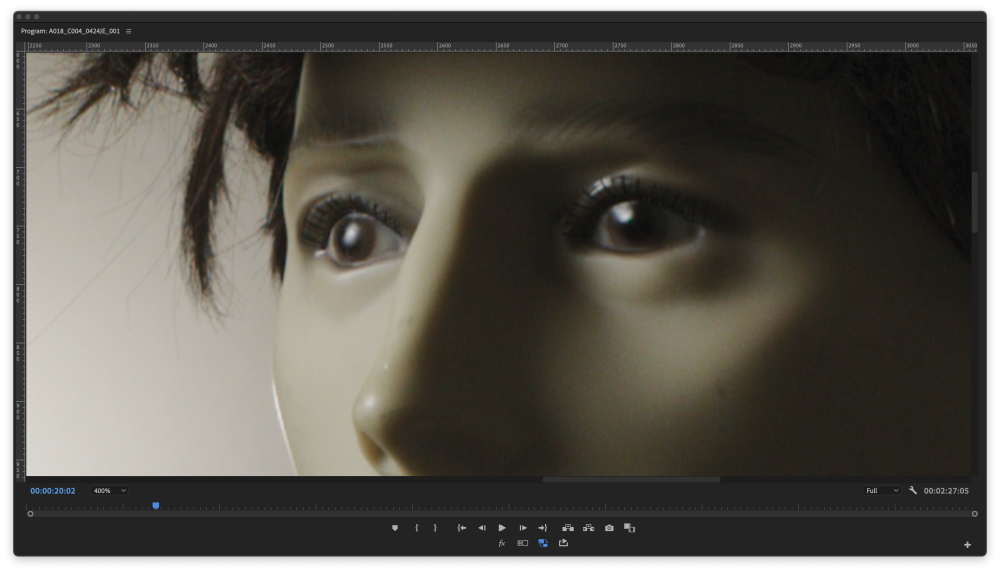Image resolution: width=1000 pixels, height=572 pixels.
Task: Click the Add Marker icon
Action: [395, 528]
